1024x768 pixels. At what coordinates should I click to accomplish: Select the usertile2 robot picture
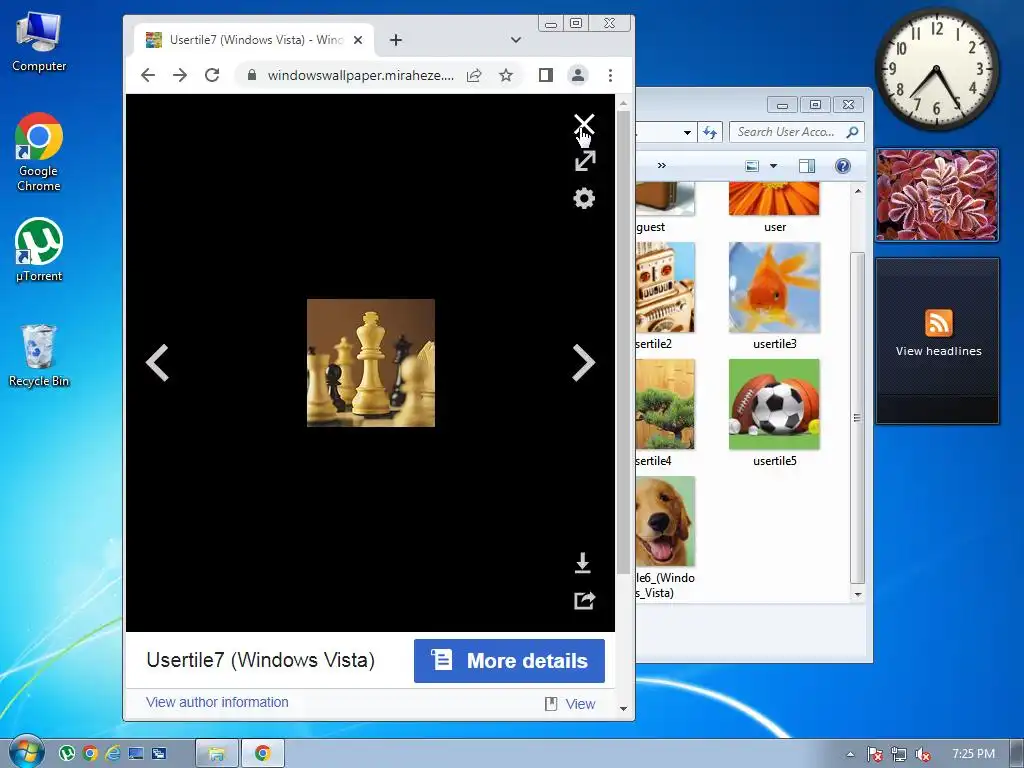(665, 287)
